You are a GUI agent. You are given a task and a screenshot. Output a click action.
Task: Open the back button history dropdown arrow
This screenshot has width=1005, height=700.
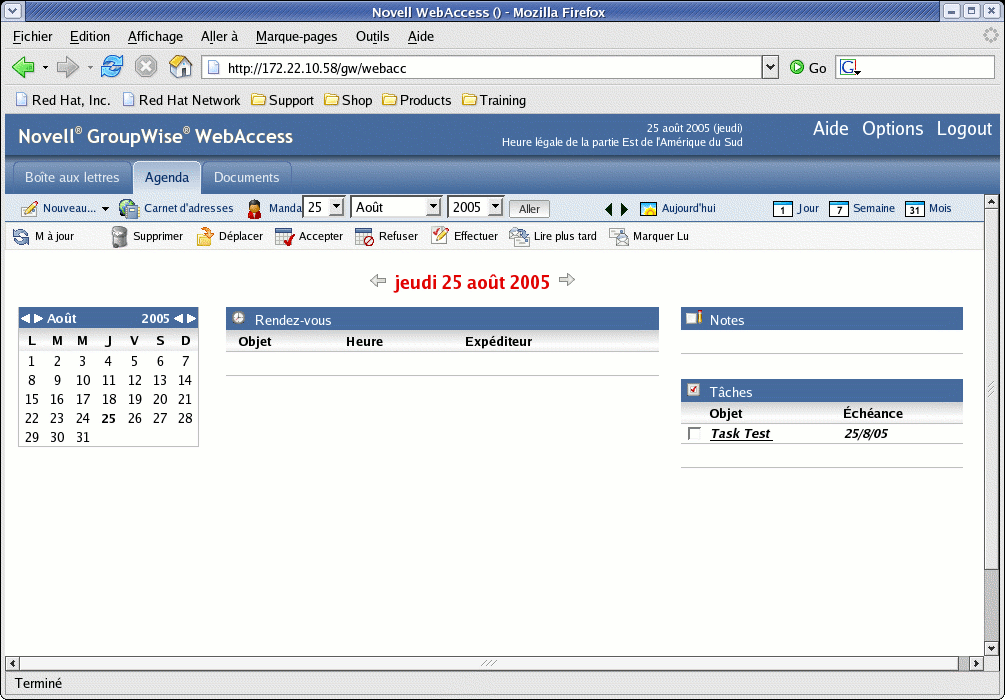45,67
